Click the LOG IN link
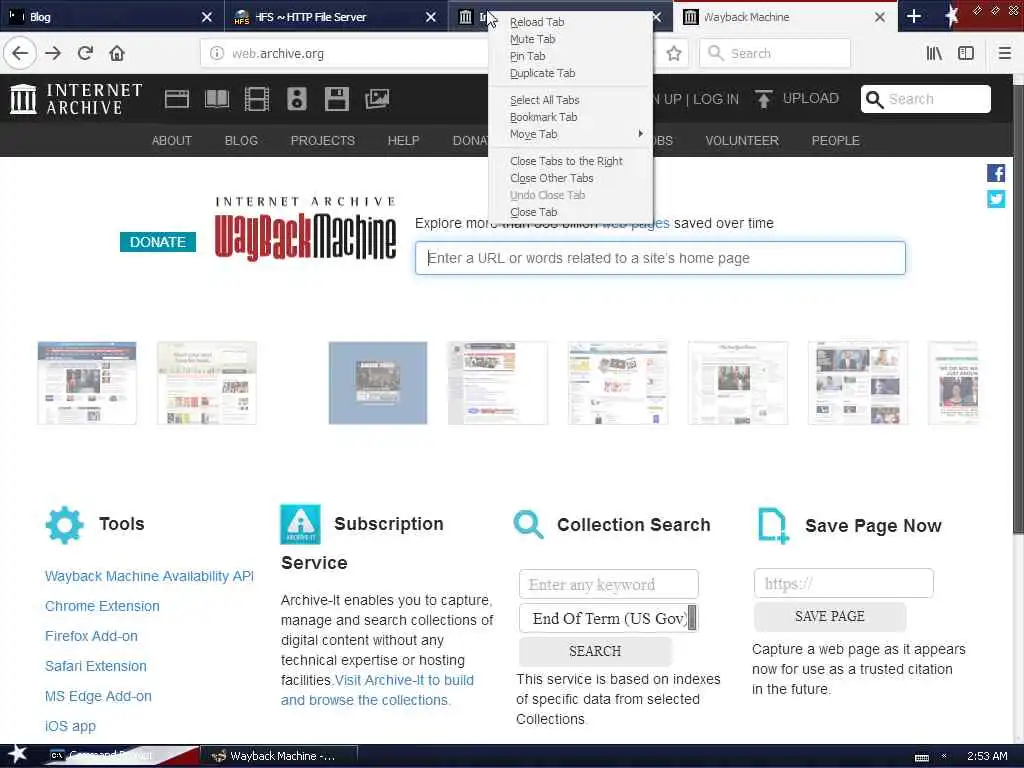This screenshot has width=1024, height=768. click(x=716, y=99)
